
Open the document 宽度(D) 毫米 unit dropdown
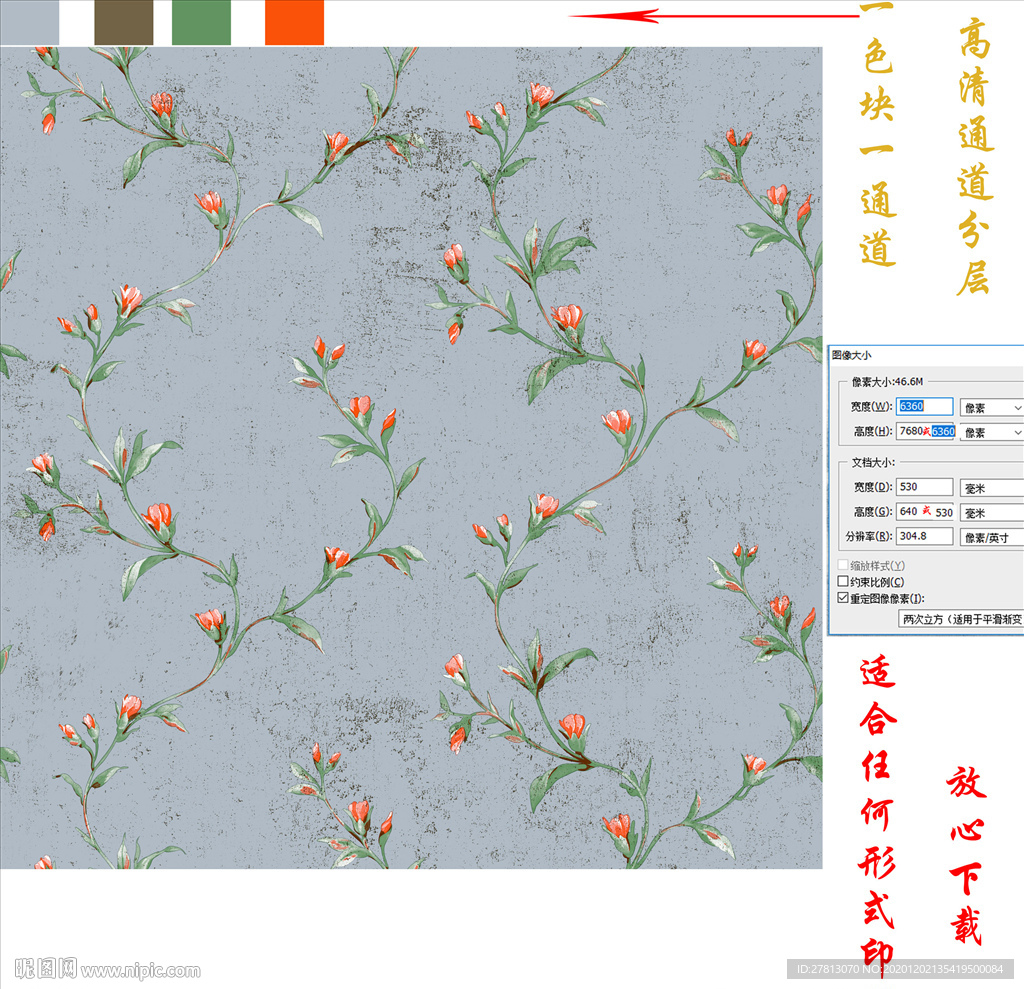[991, 488]
